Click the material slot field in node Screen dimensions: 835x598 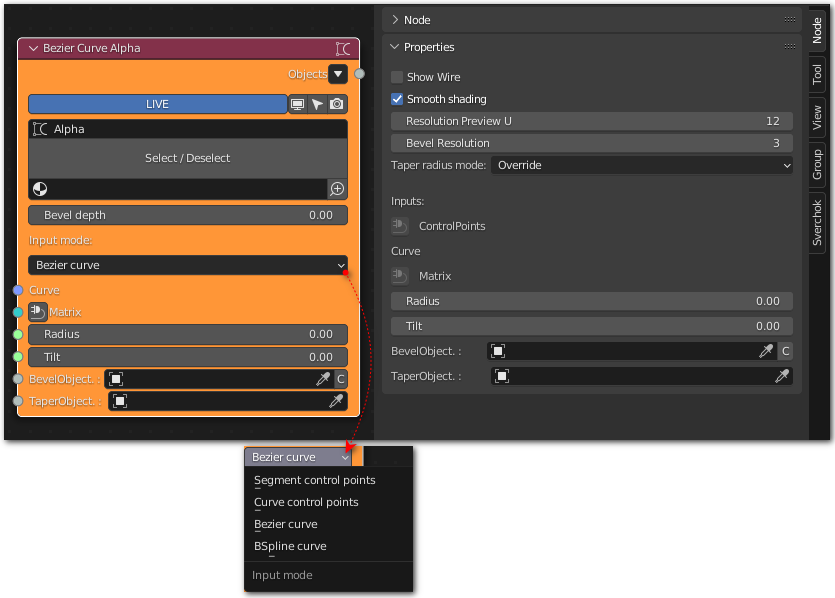pos(178,189)
